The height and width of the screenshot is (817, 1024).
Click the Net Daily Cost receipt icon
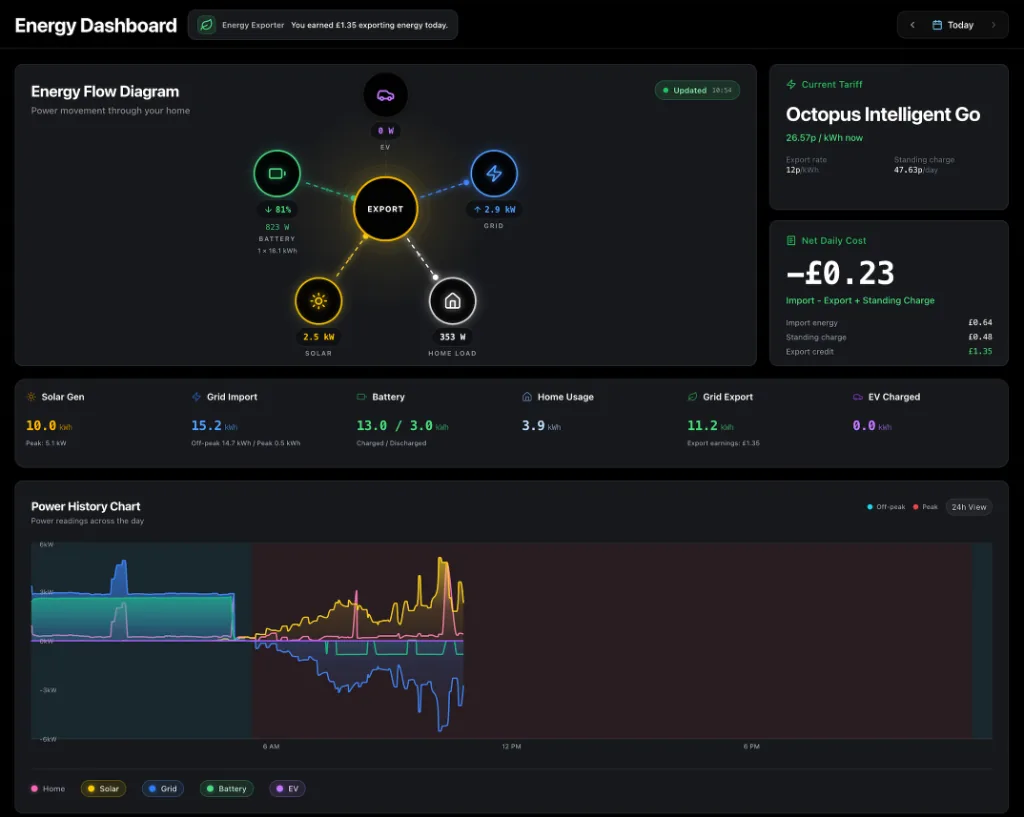pyautogui.click(x=791, y=240)
